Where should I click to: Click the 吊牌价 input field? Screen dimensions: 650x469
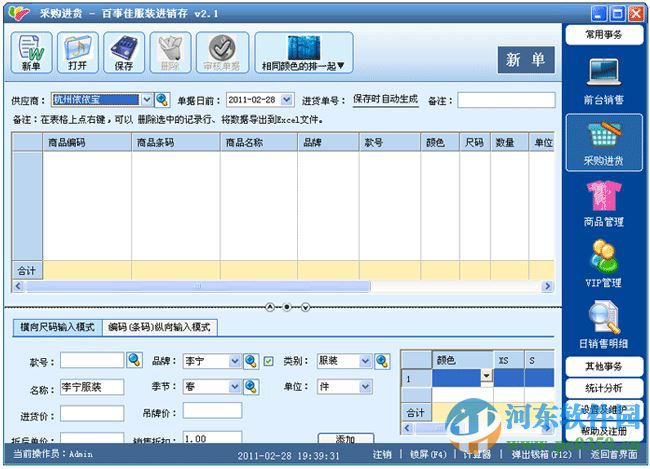point(212,411)
